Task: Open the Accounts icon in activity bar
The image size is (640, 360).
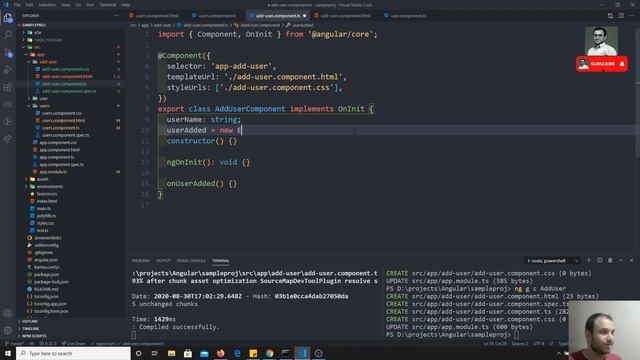Action: click(x=8, y=313)
